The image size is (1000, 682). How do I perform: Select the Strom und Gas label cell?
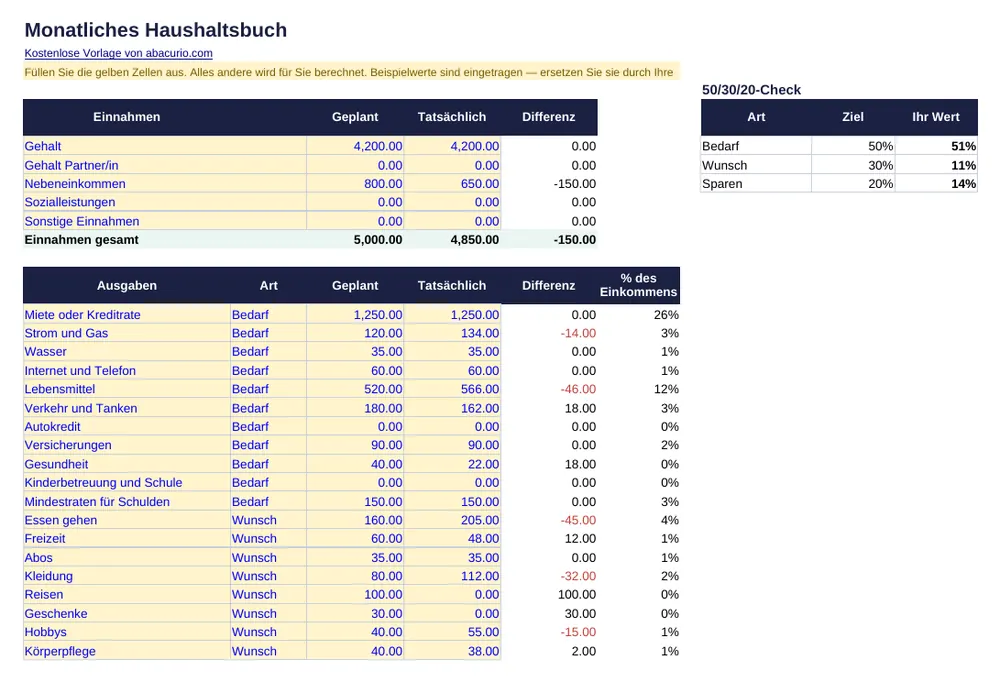tap(126, 333)
